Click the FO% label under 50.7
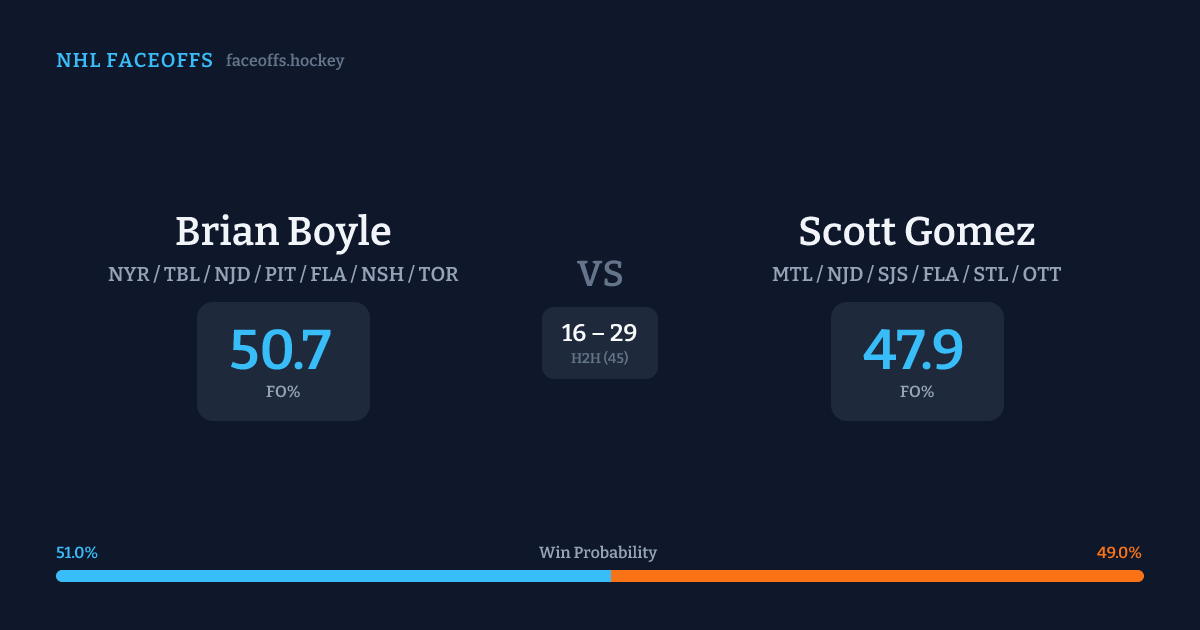The image size is (1200, 630). coord(283,392)
